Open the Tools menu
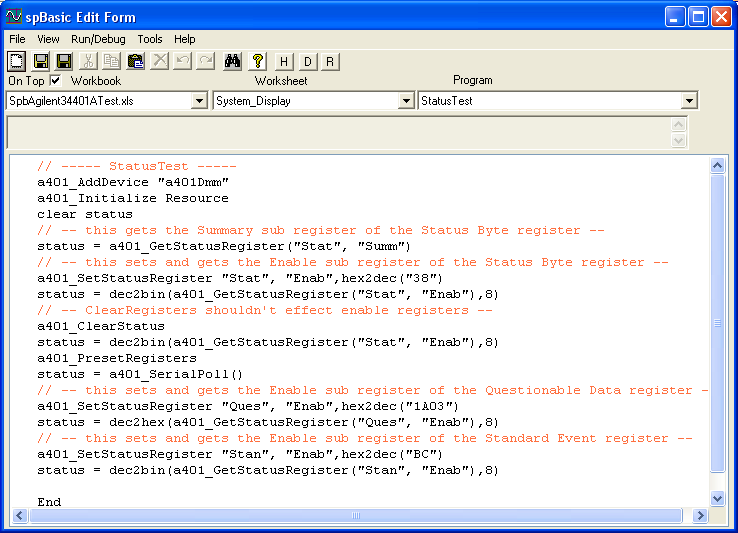The height and width of the screenshot is (533, 738). click(x=150, y=39)
